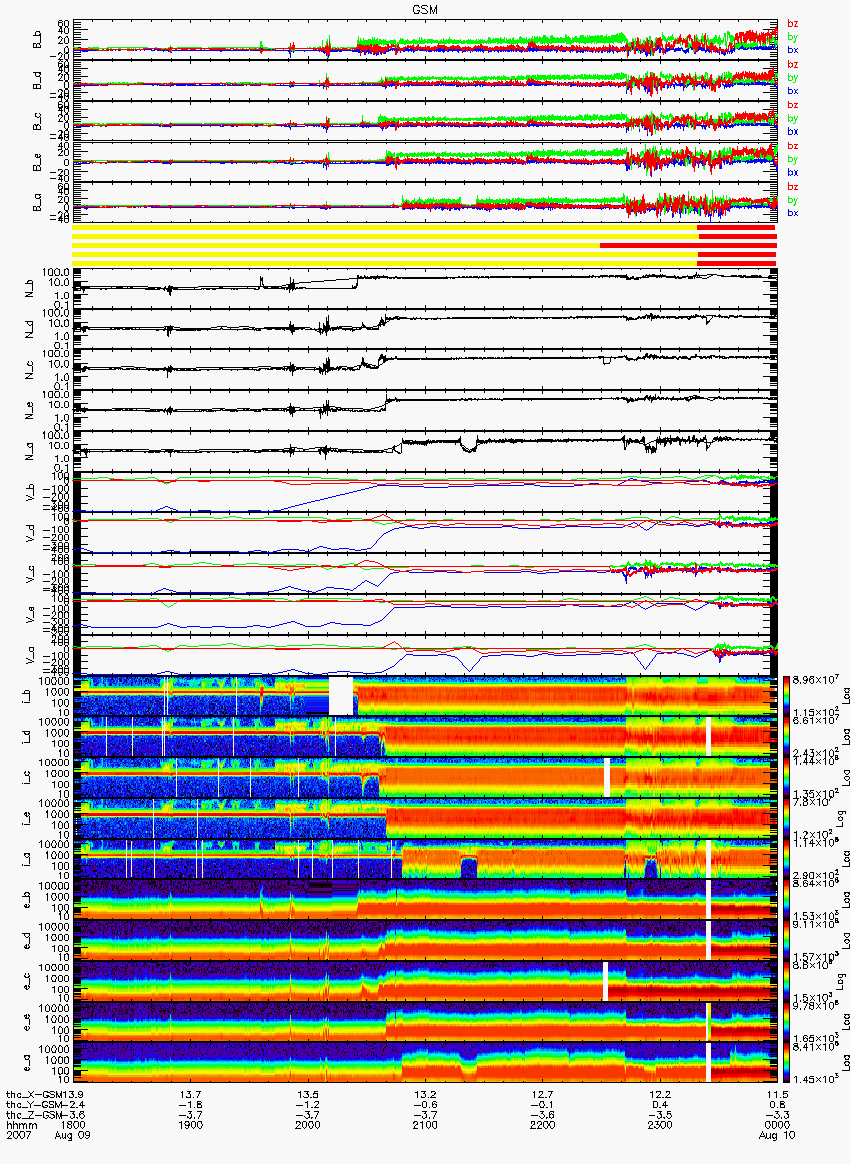Screen dimensions: 850x1164
Task: Click the color bar beside i_d spectrogram
Action: (x=786, y=737)
